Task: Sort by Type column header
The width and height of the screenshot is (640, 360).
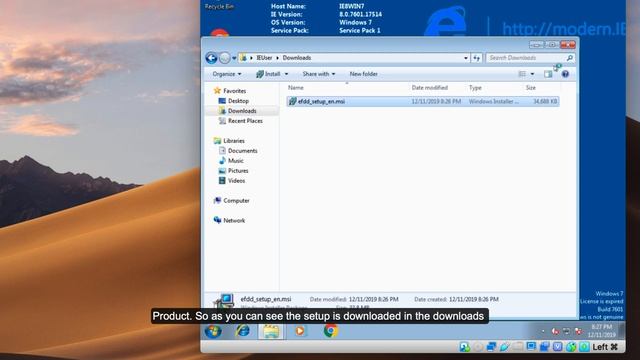Action: tap(475, 88)
